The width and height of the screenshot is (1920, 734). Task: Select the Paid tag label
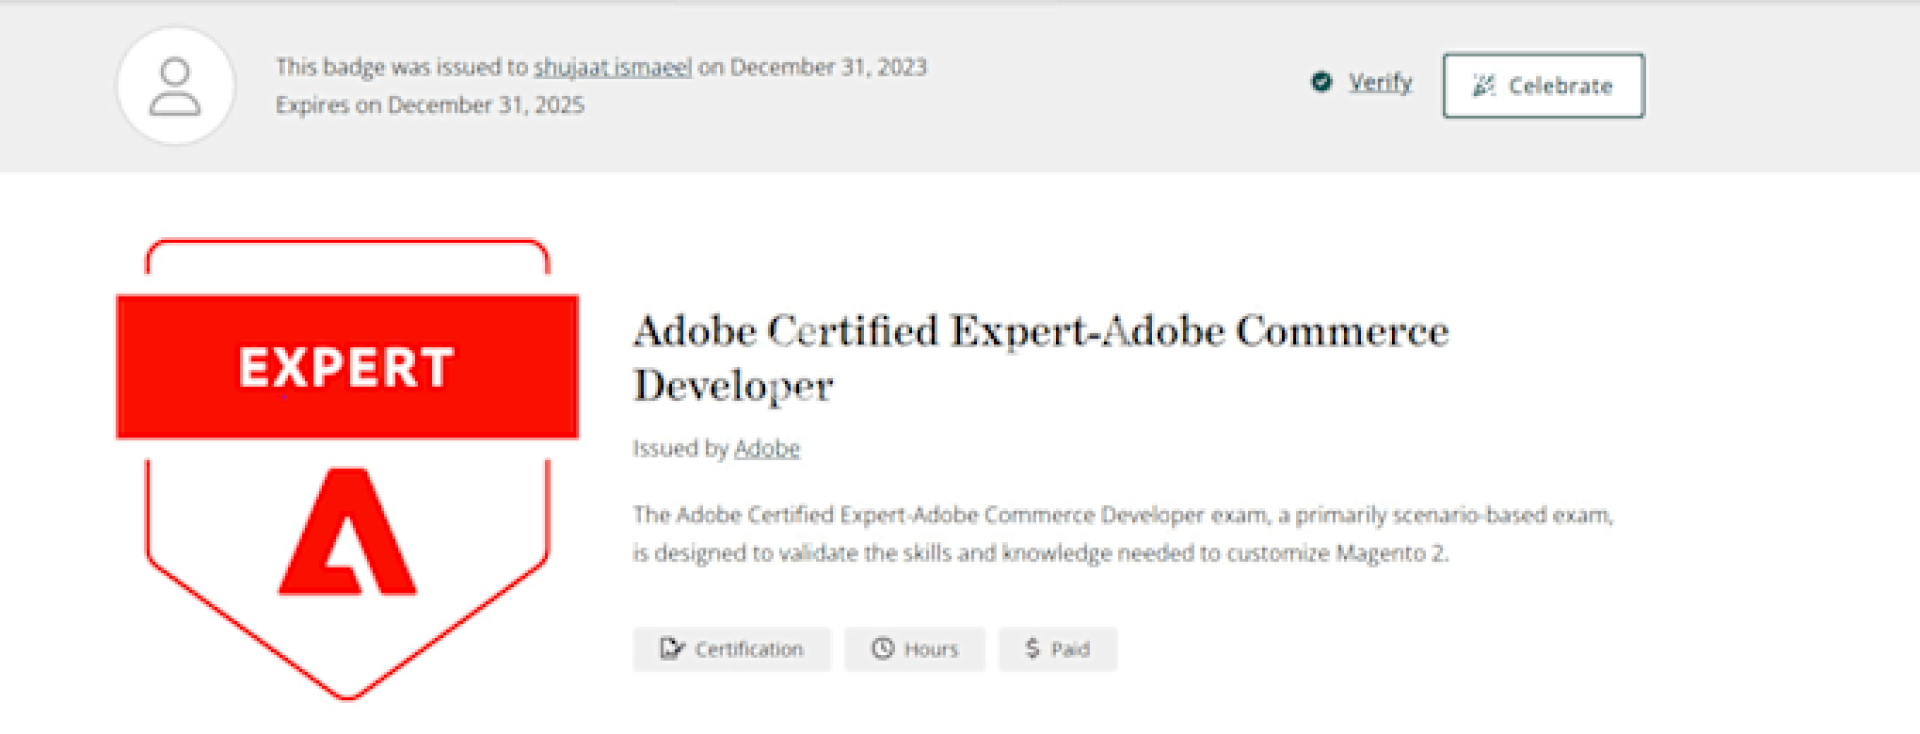click(x=1070, y=649)
